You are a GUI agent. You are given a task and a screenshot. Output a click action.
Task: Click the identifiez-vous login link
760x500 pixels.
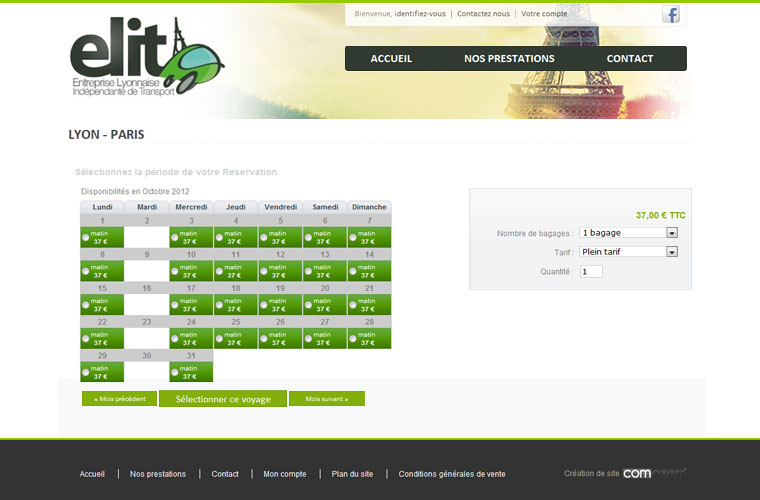(420, 14)
